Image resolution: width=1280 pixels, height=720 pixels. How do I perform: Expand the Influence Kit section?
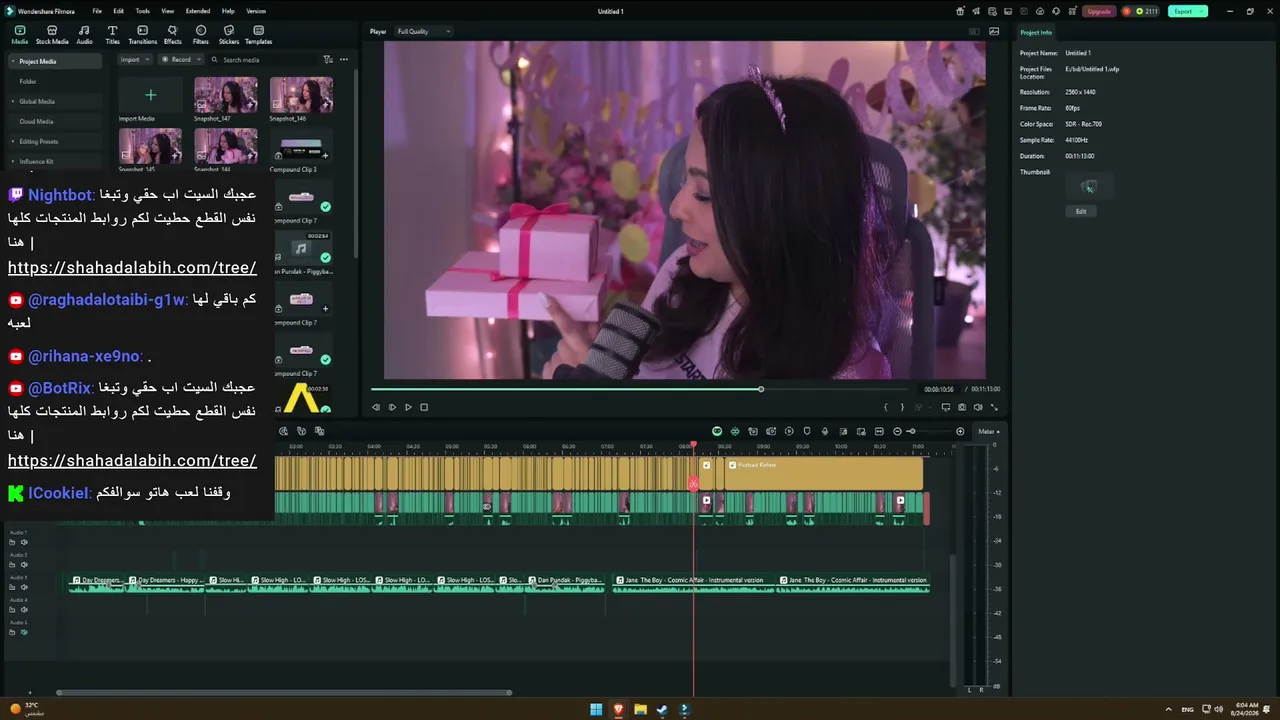click(13, 161)
